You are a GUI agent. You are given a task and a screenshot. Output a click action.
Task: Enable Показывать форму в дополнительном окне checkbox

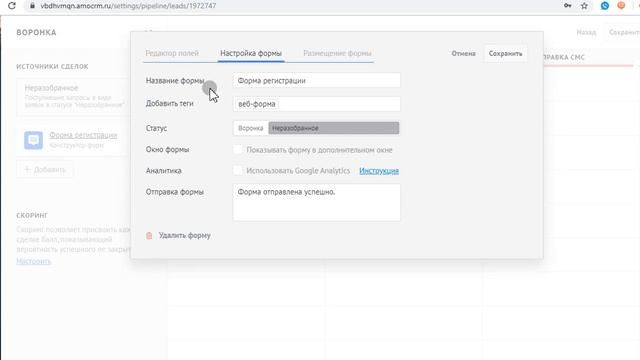(238, 149)
